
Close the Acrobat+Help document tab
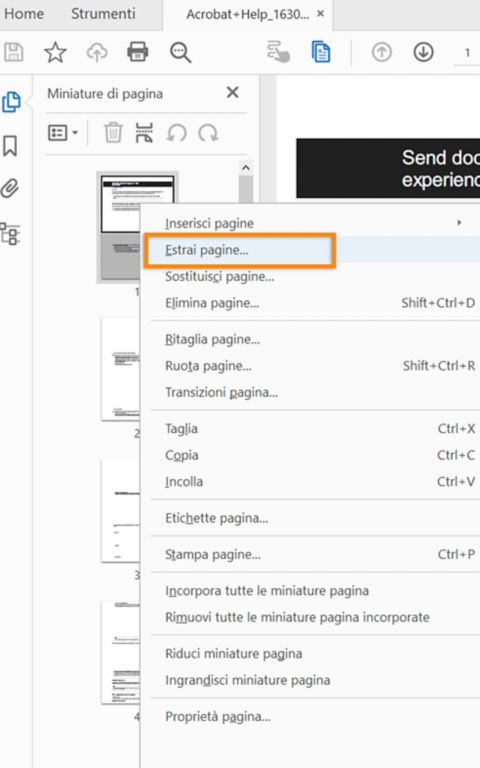point(320,14)
